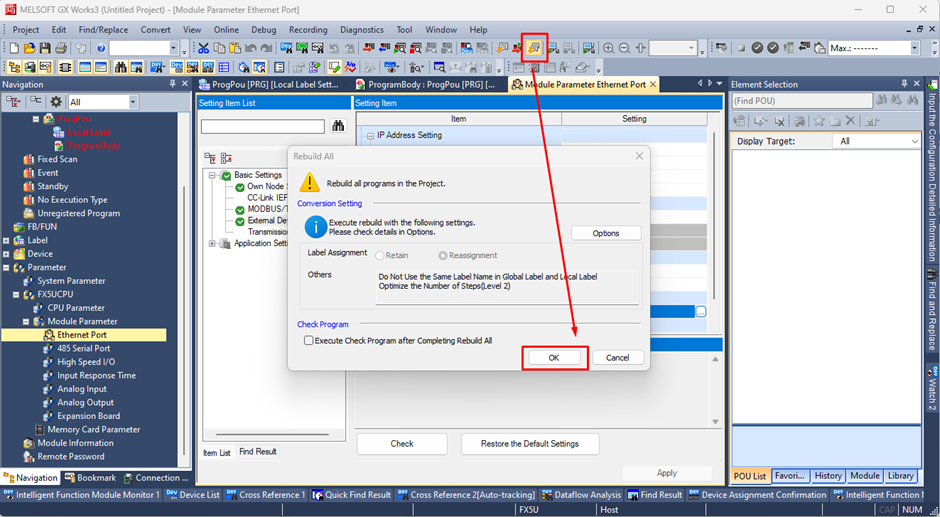940x517 pixels.
Task: Switch to the Bookmark tab
Action: pos(90,478)
